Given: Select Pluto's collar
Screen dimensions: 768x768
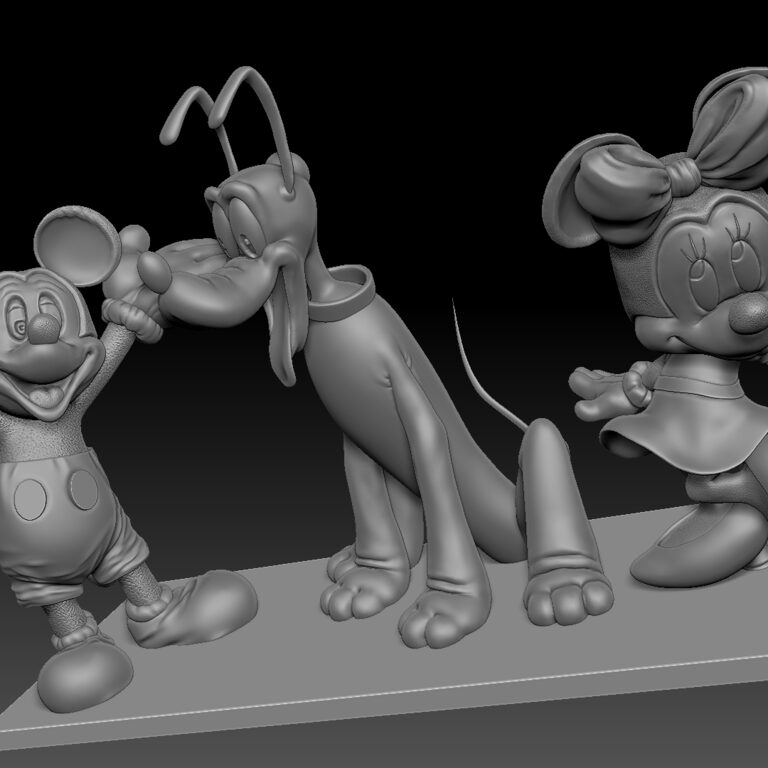Looking at the screenshot, I should [x=341, y=294].
